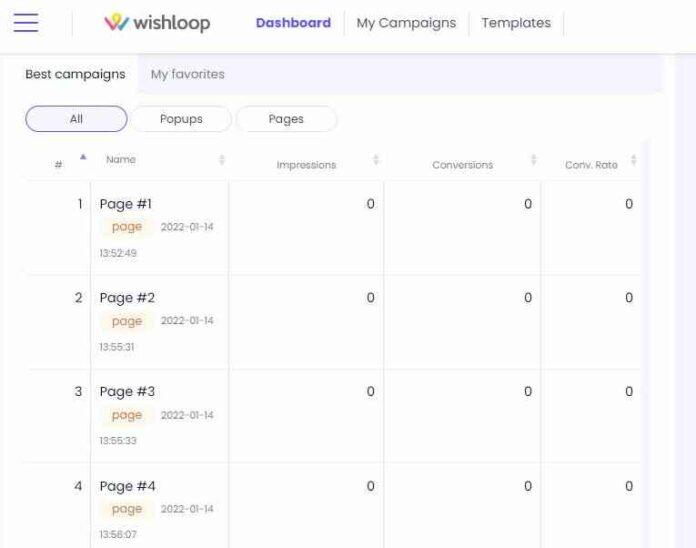Switch to My favorites tab
Image resolution: width=696 pixels, height=548 pixels.
pos(188,74)
